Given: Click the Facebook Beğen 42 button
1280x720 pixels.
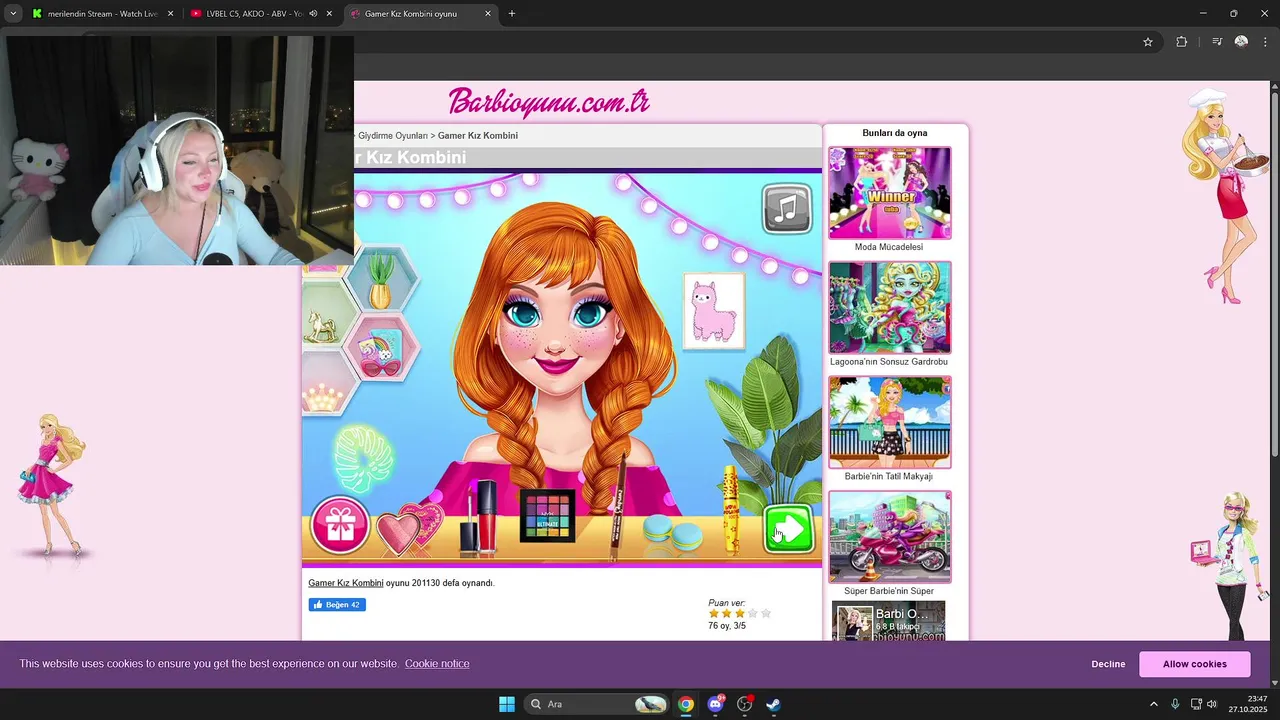Looking at the screenshot, I should (x=337, y=605).
